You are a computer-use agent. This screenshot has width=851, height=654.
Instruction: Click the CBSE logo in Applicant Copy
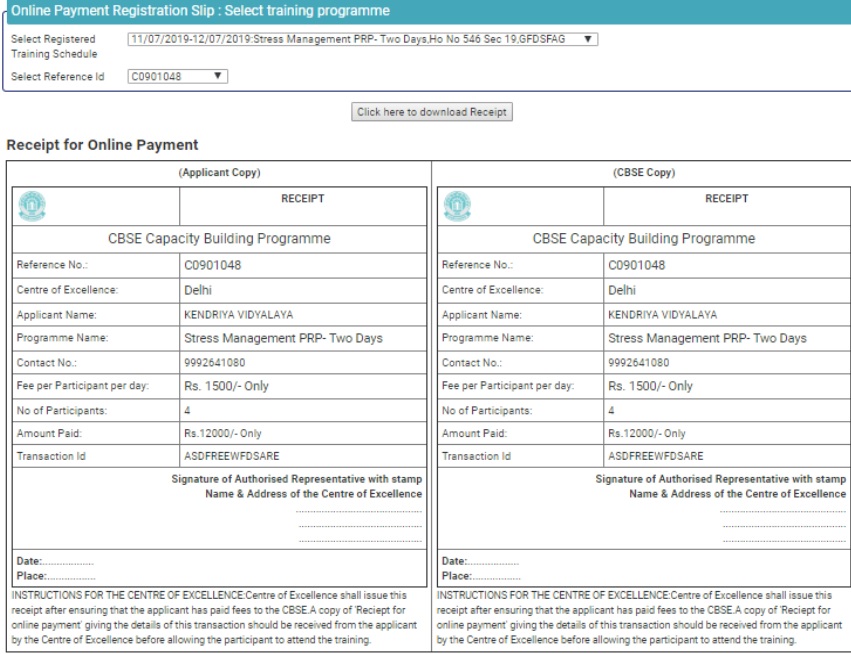point(33,206)
